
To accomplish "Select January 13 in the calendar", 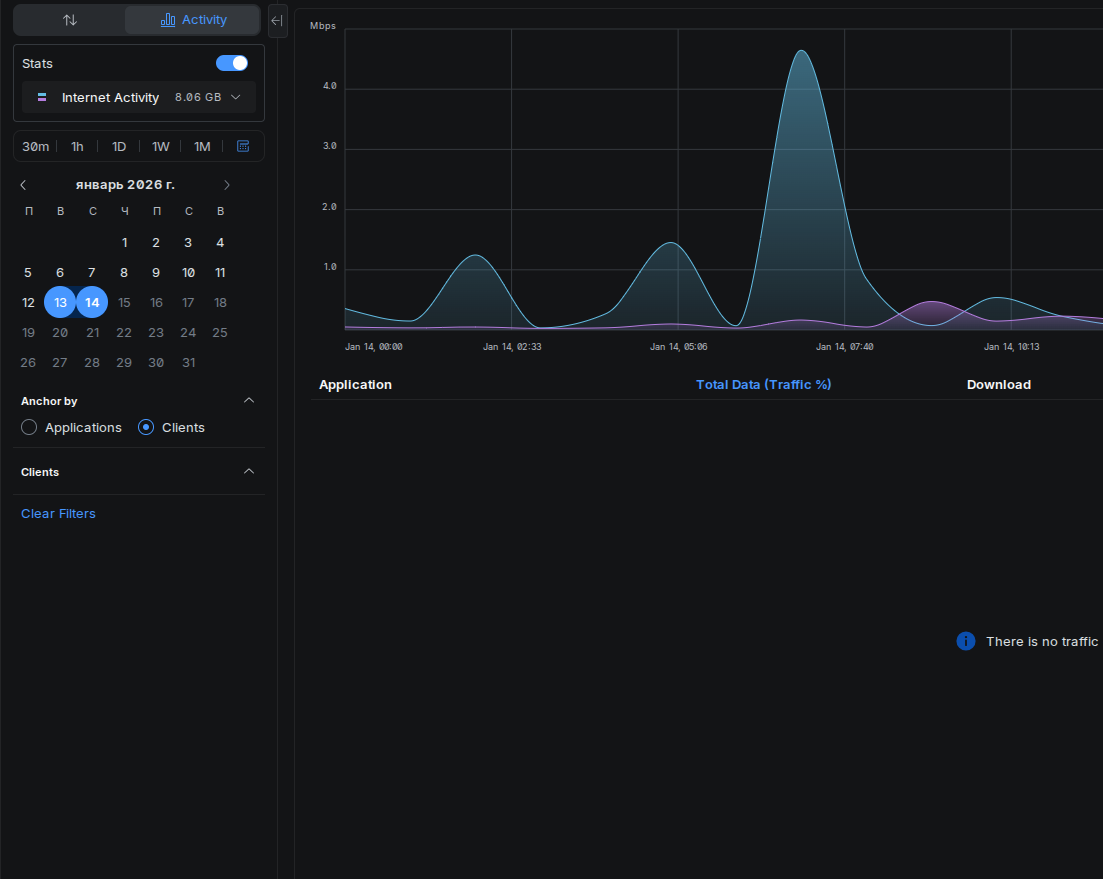I will tap(60, 302).
